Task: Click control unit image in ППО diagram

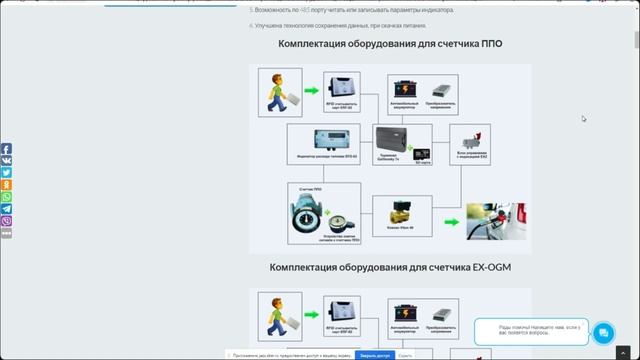Action: [472, 141]
